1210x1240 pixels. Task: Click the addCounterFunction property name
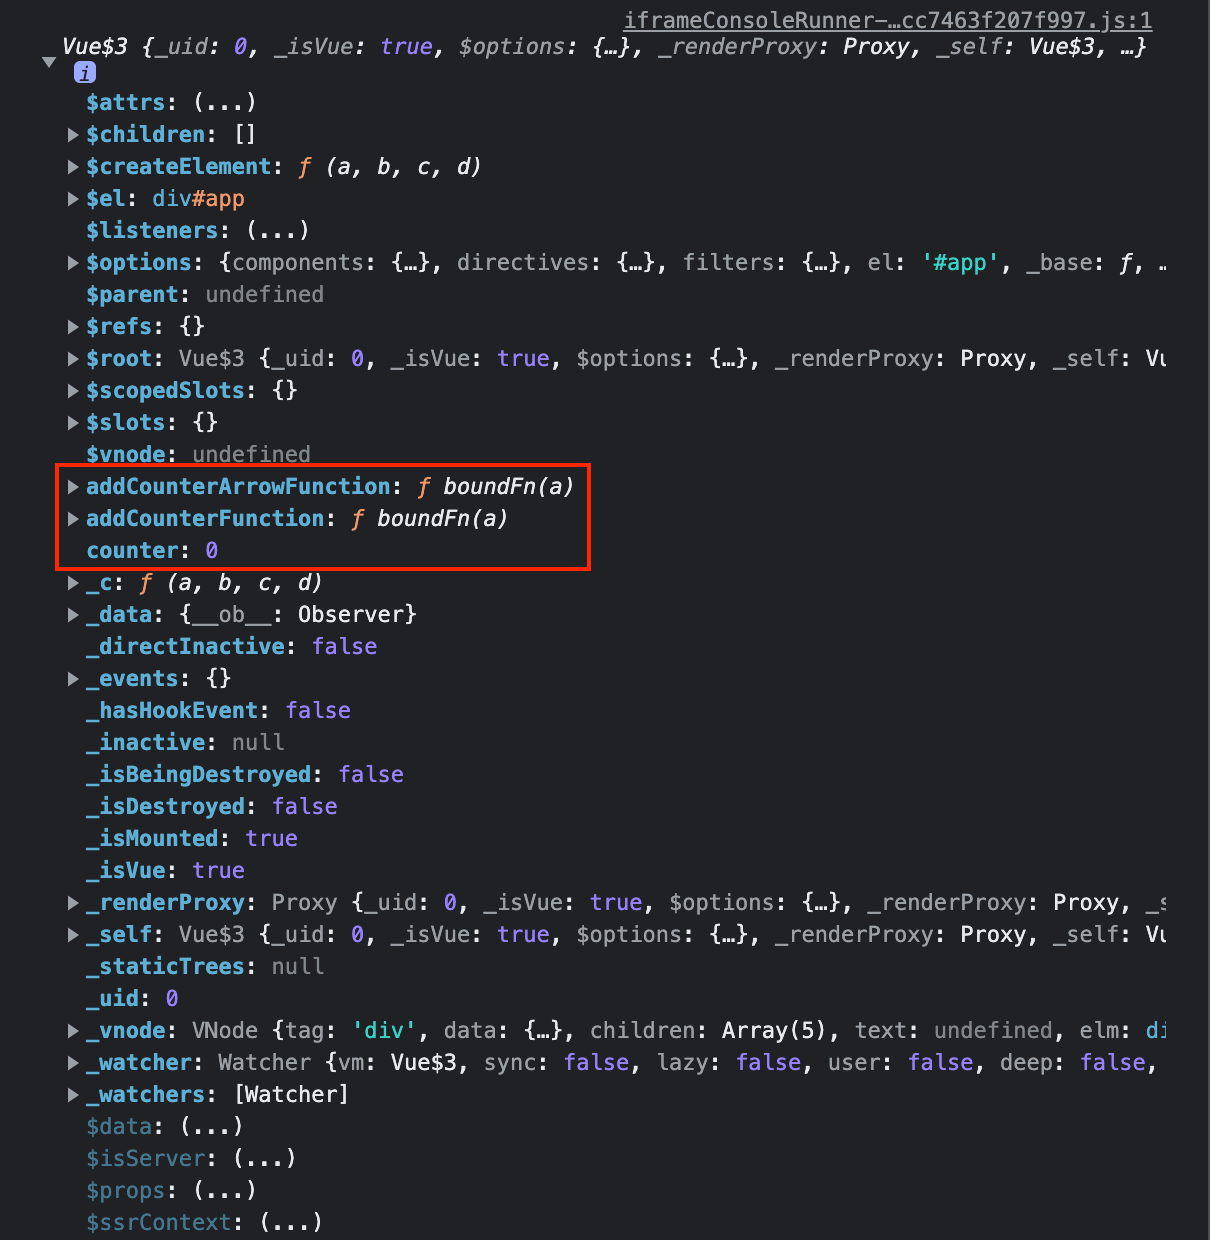pyautogui.click(x=205, y=518)
